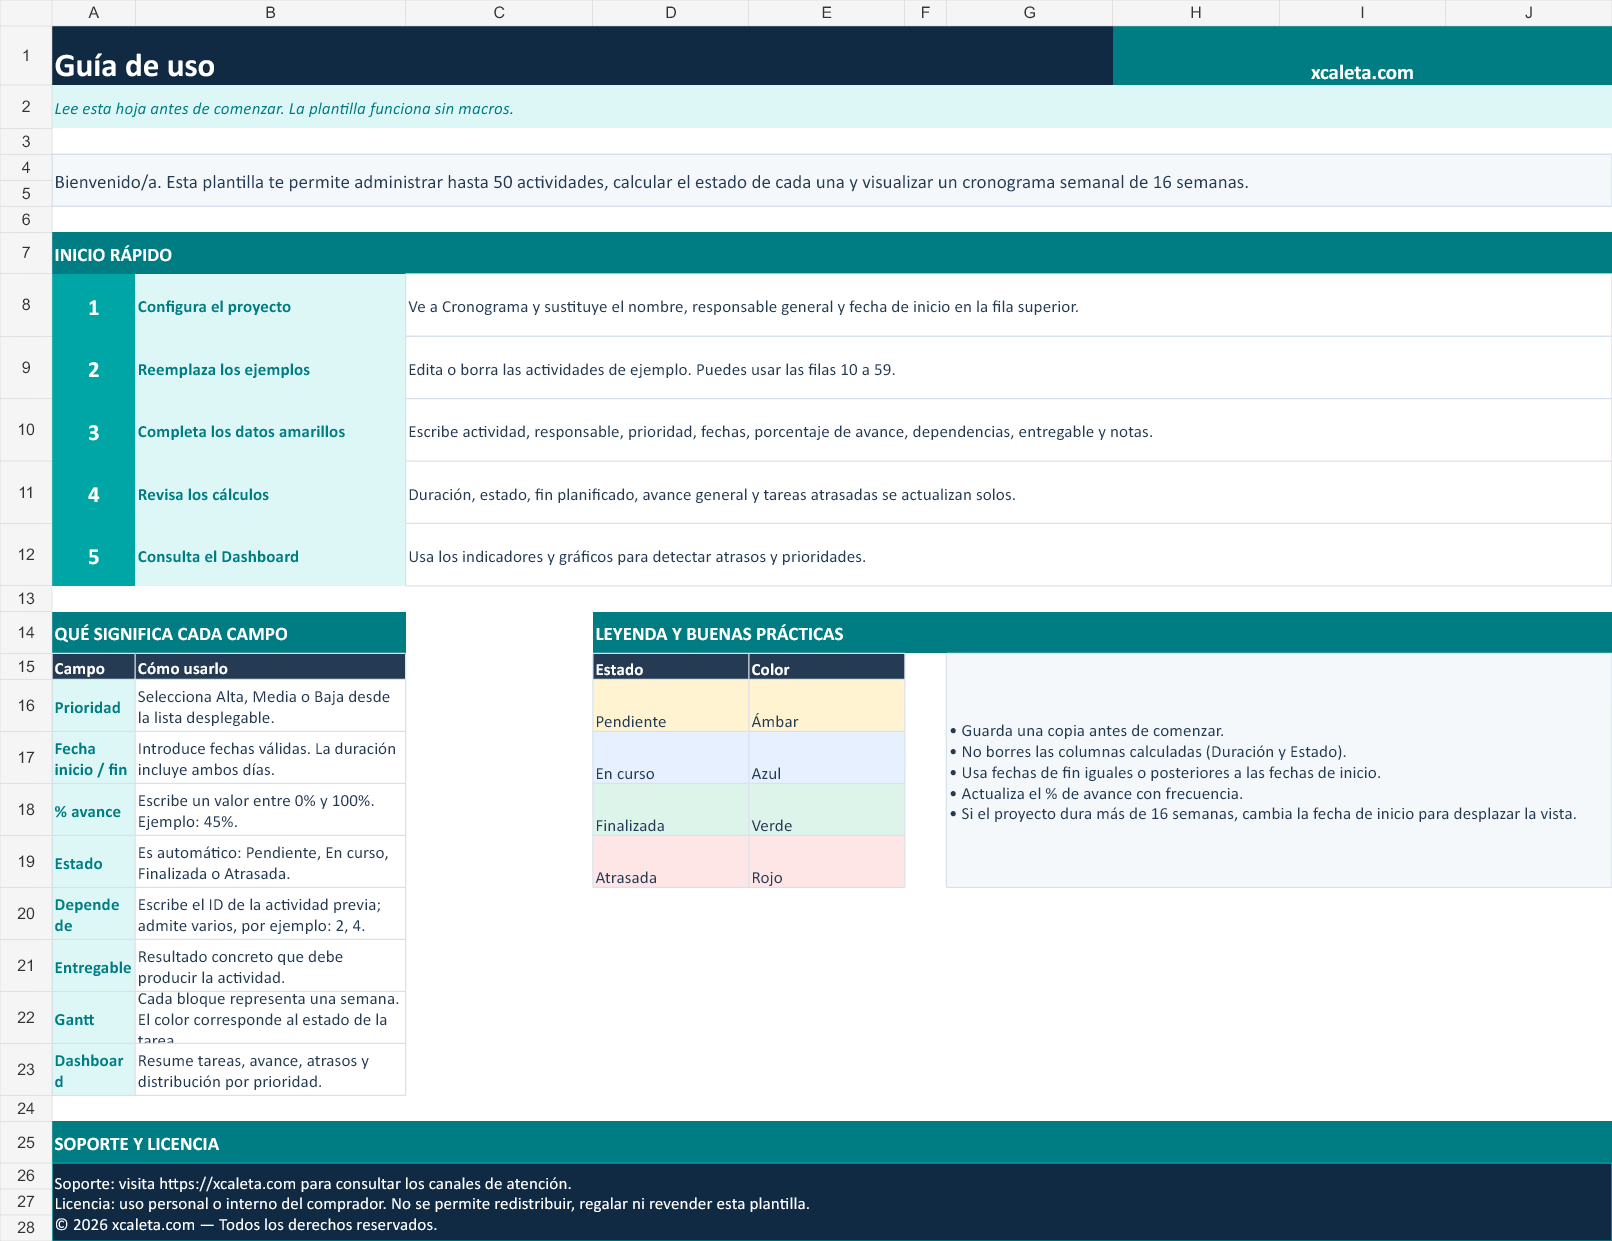This screenshot has width=1612, height=1241.
Task: Click the 'Atrasada' legend cell
Action: 670,862
